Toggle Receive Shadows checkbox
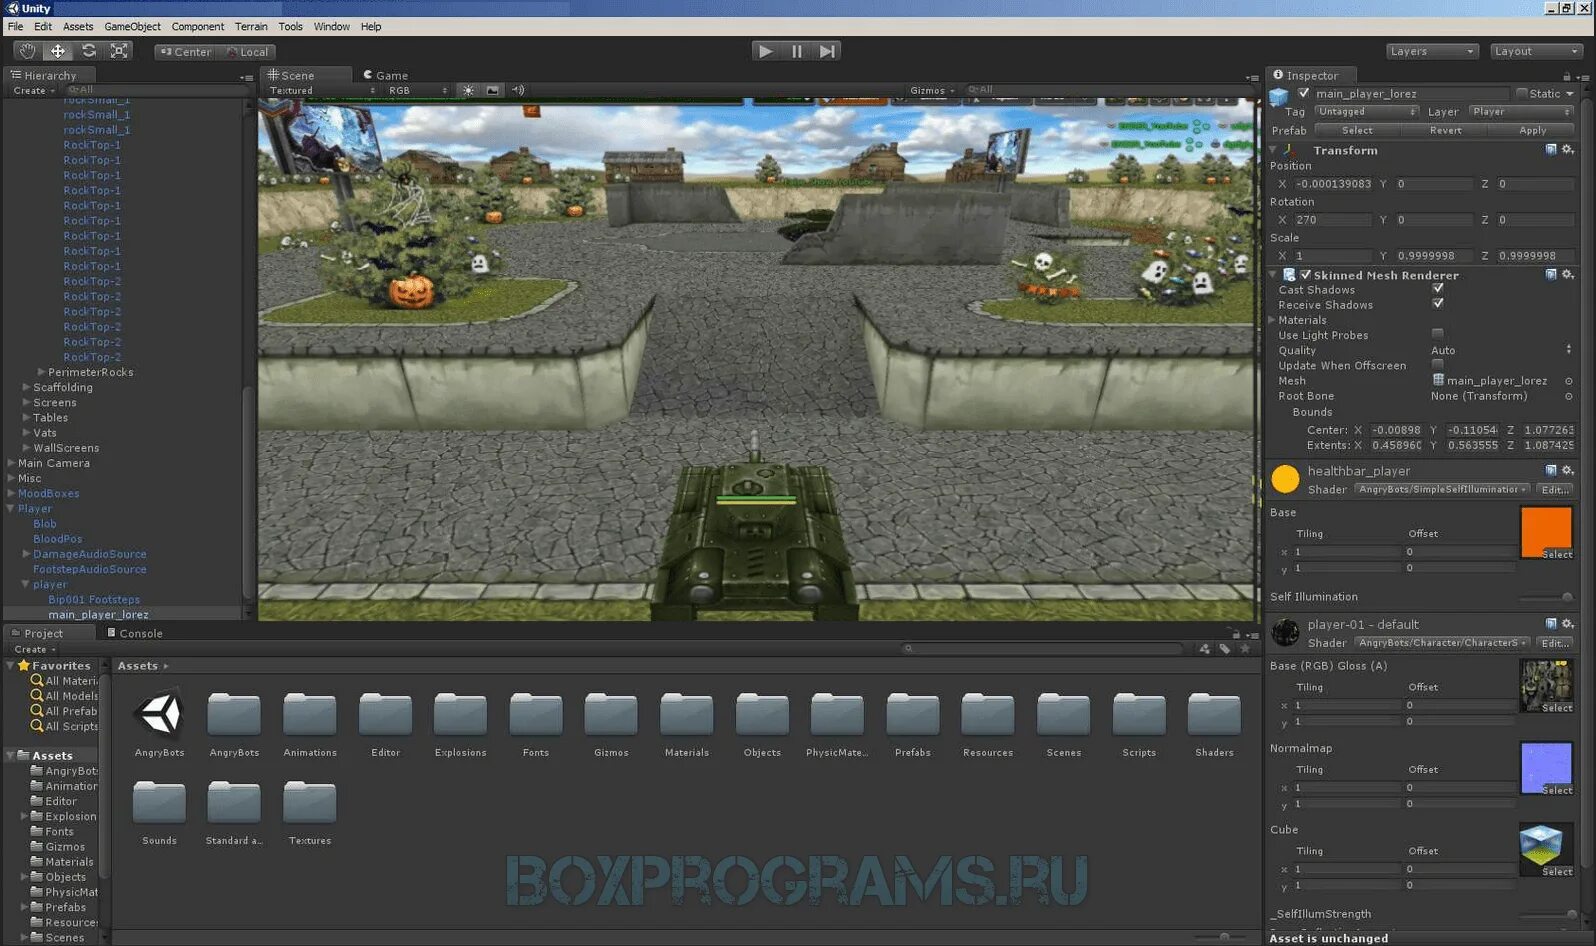Image resolution: width=1596 pixels, height=946 pixels. (1437, 303)
